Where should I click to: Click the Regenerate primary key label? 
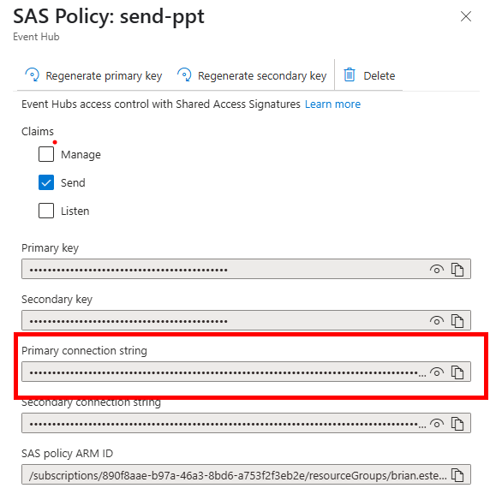(x=104, y=76)
